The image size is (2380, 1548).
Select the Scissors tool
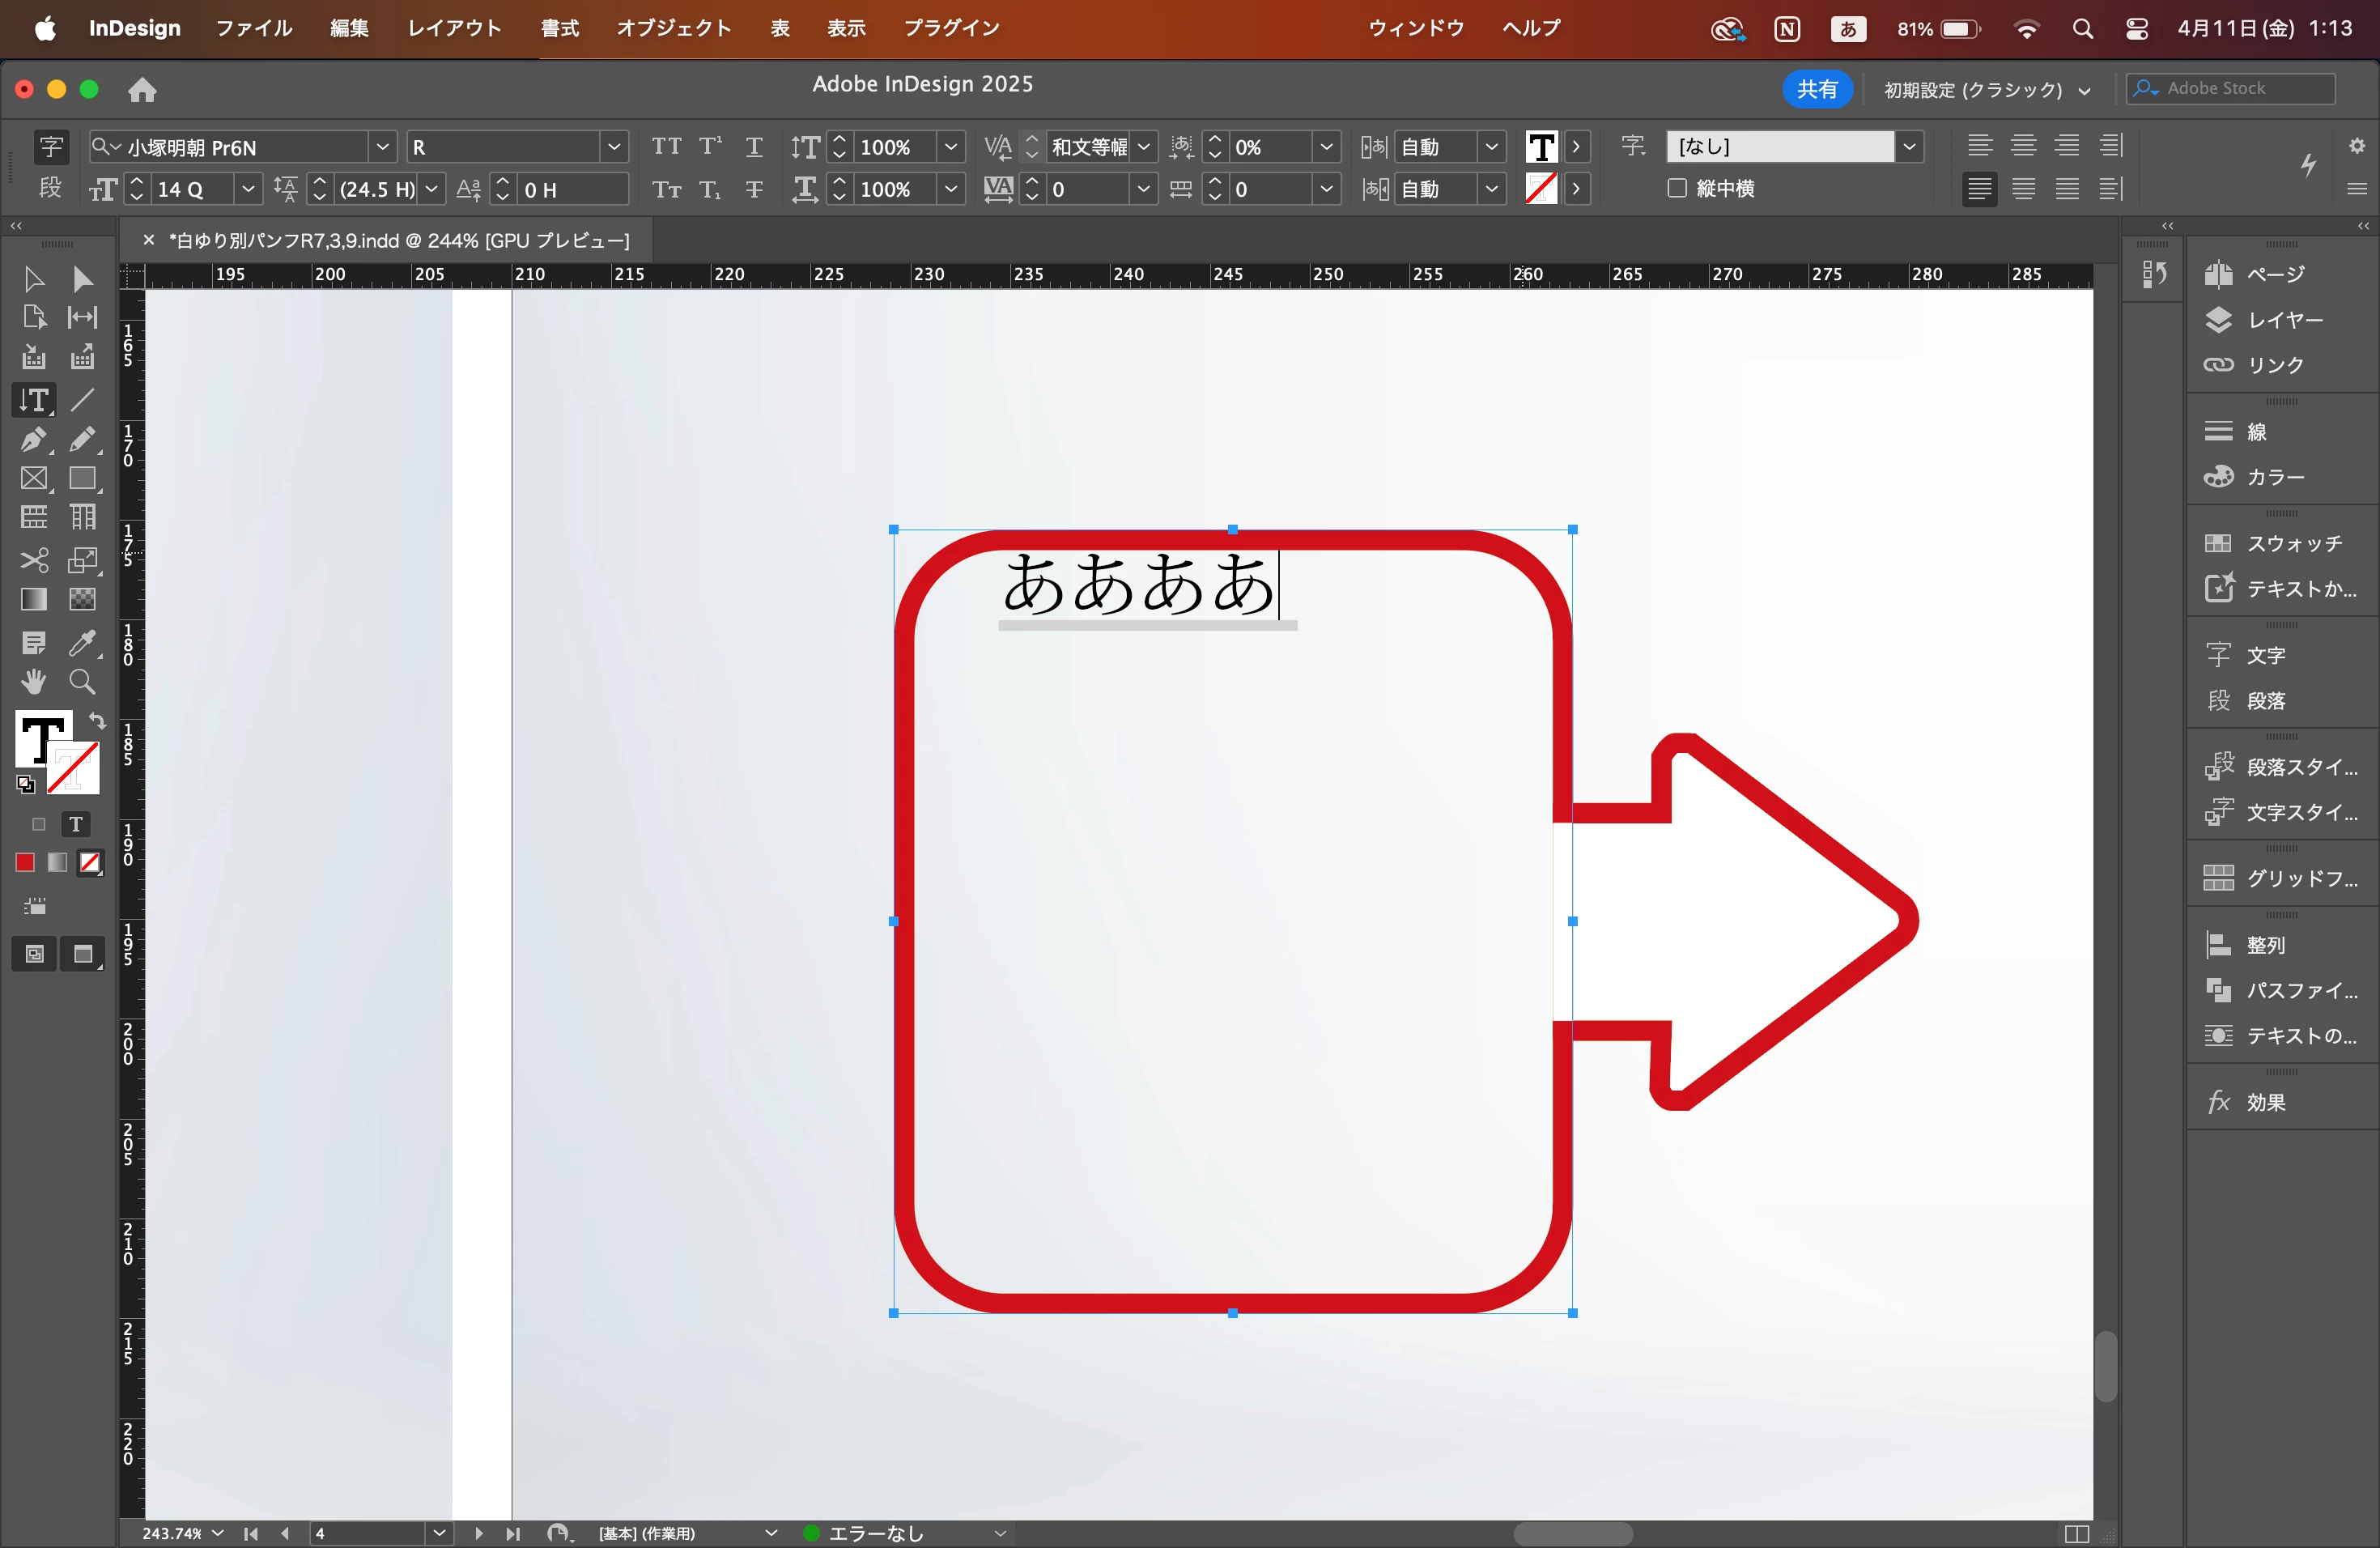click(x=33, y=560)
